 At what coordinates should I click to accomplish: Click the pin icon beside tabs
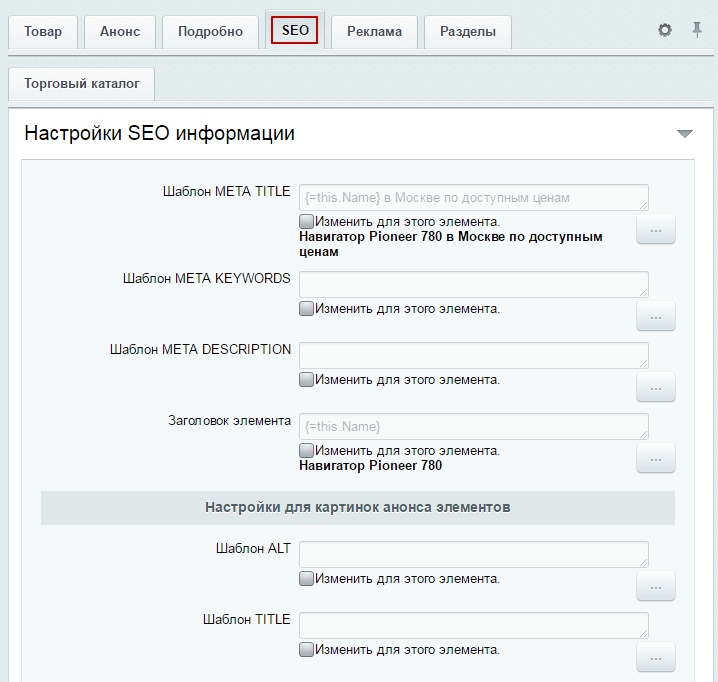pos(697,31)
